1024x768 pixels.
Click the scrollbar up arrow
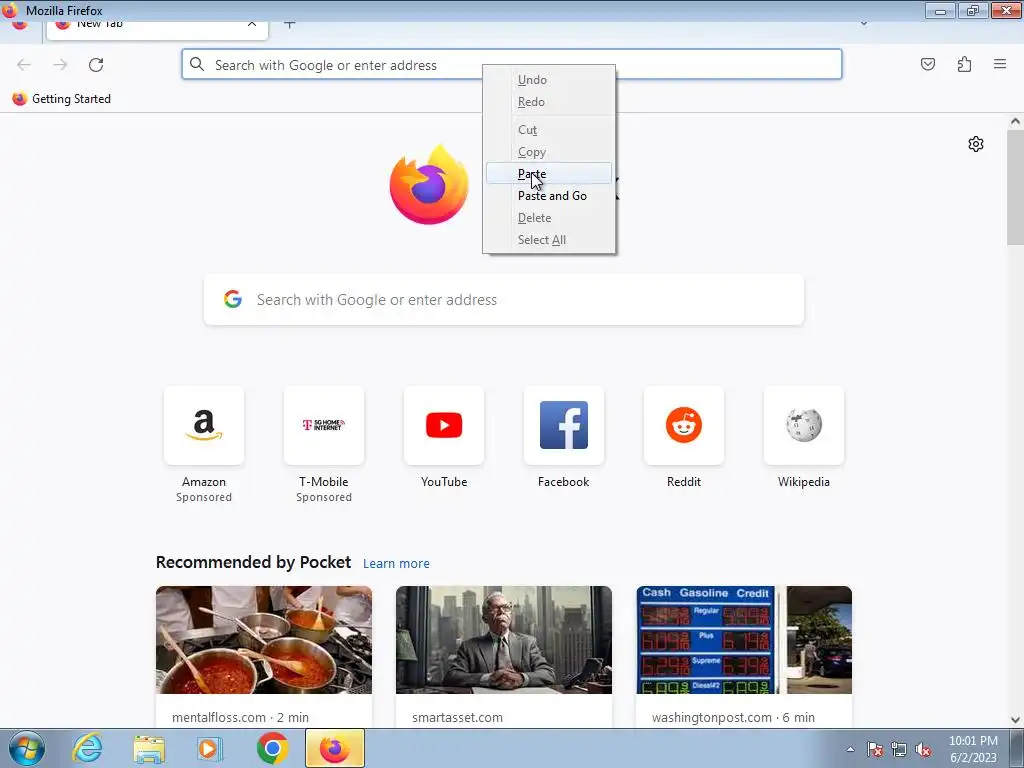pos(1015,121)
